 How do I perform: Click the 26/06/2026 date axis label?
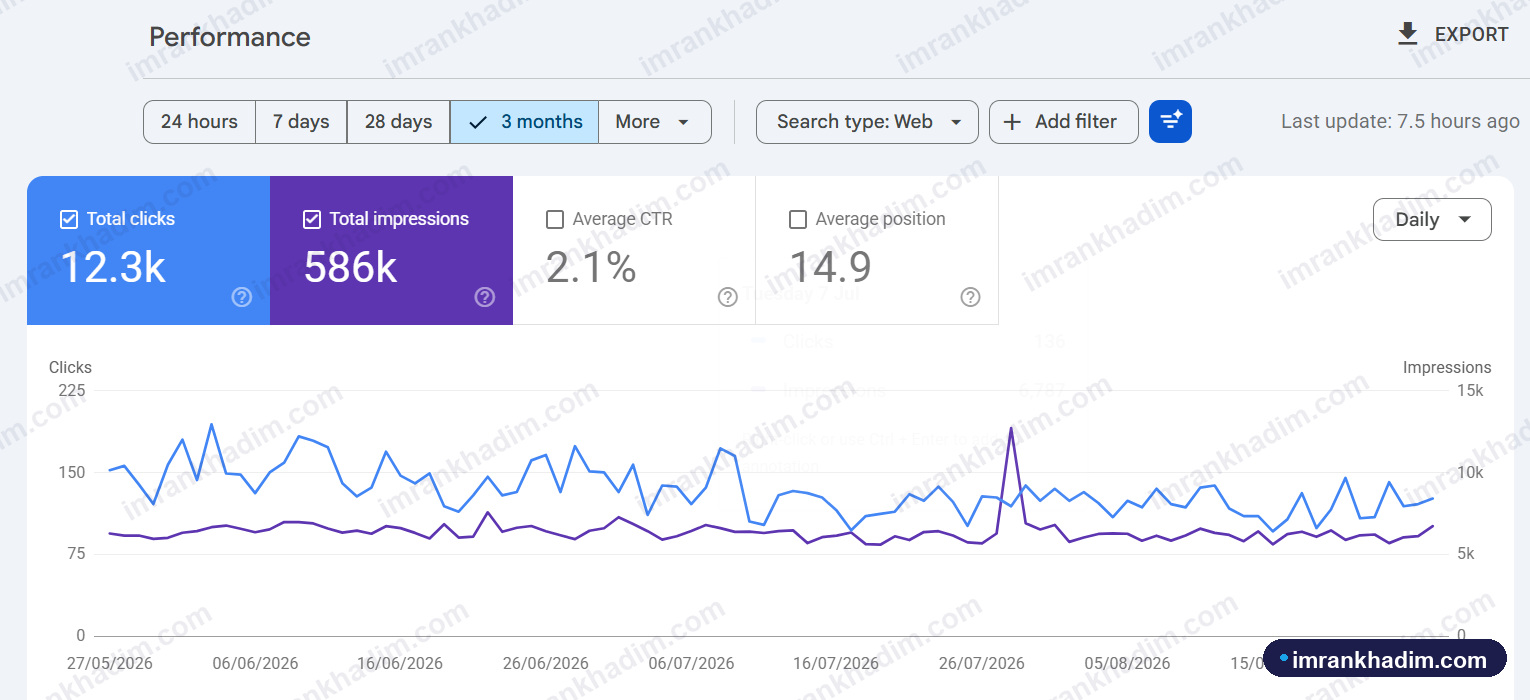(546, 663)
